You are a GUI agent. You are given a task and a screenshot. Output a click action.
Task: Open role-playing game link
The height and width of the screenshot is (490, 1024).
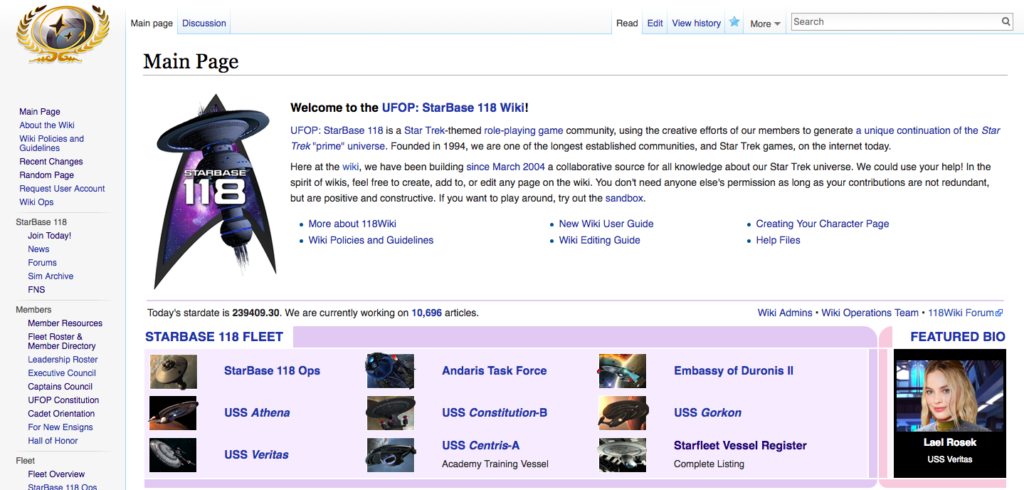[x=523, y=130]
